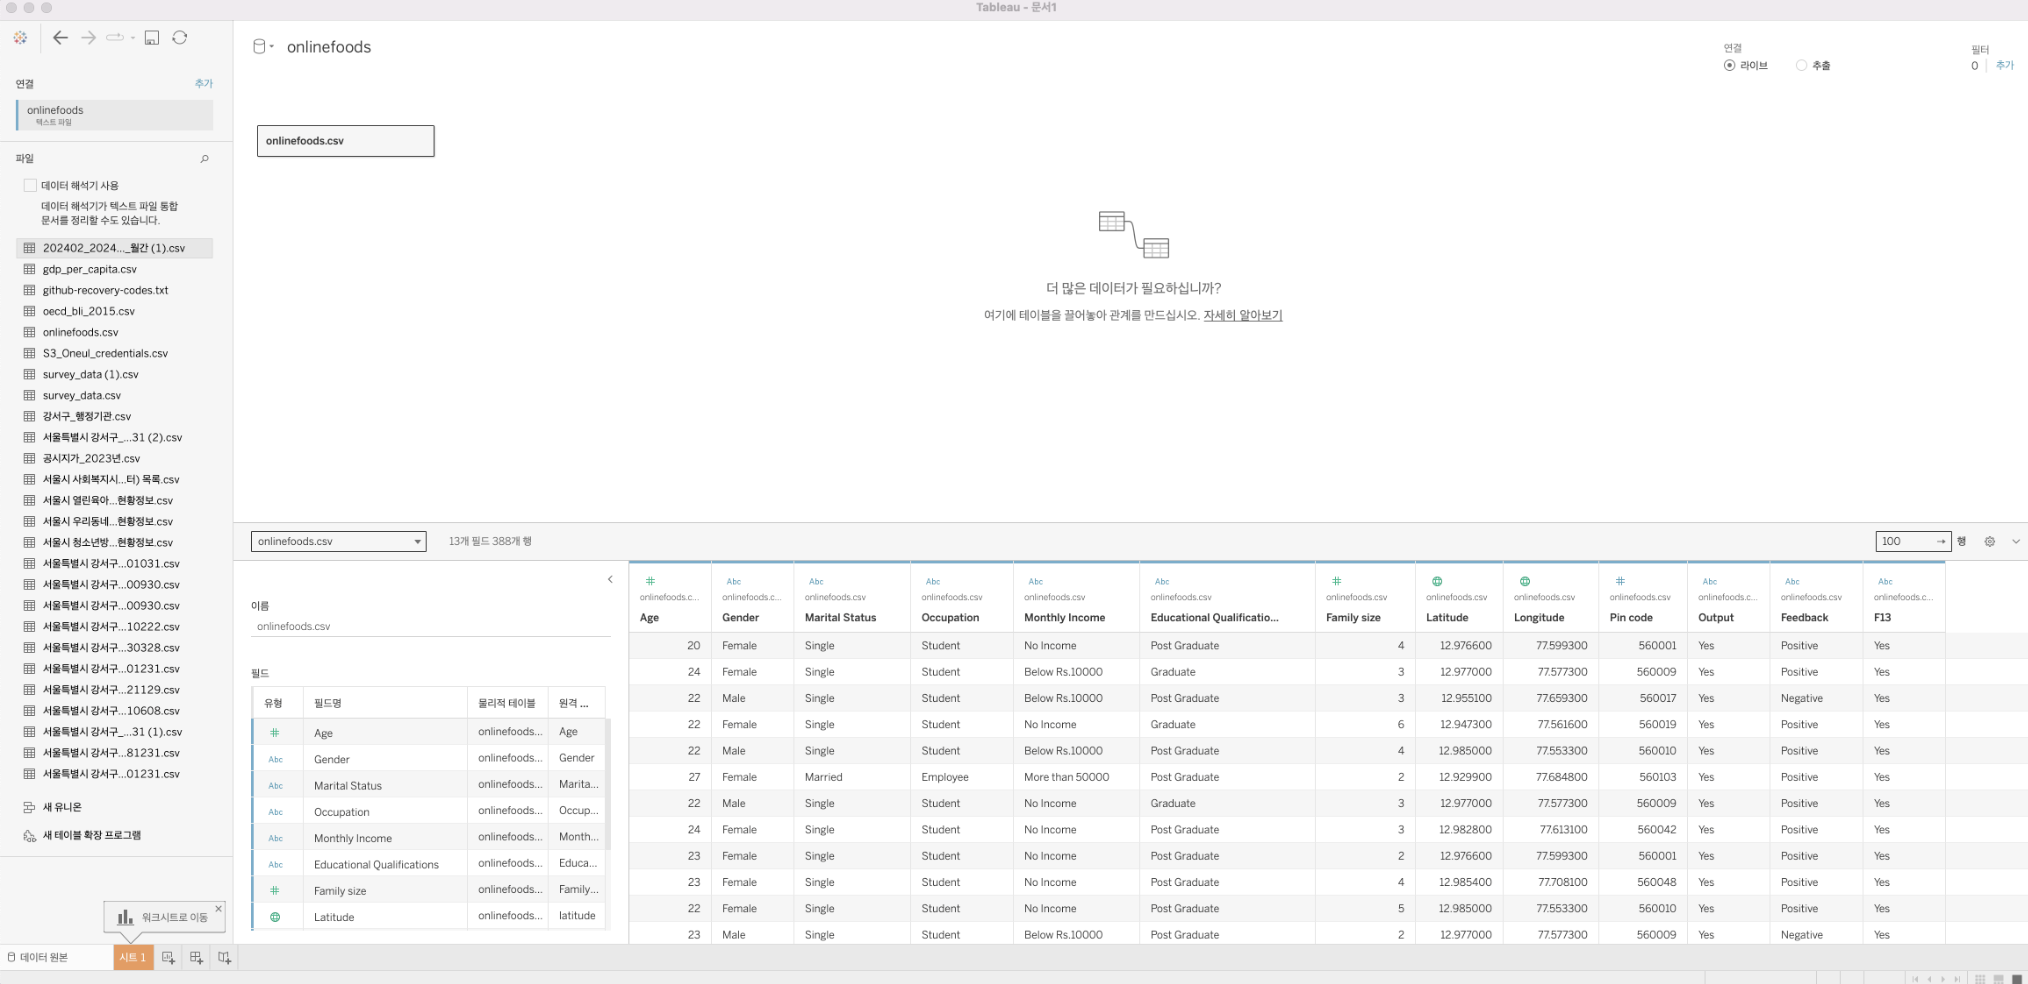This screenshot has width=2028, height=984.
Task: Click the Feedback column Abc type icon
Action: pos(1792,581)
